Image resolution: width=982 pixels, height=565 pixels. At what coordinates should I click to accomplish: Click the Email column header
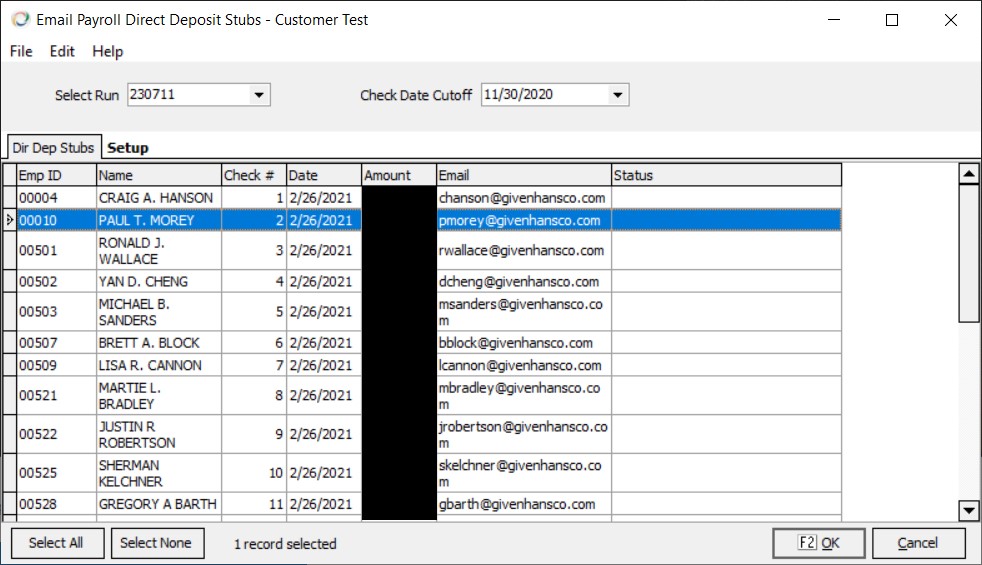tap(523, 175)
